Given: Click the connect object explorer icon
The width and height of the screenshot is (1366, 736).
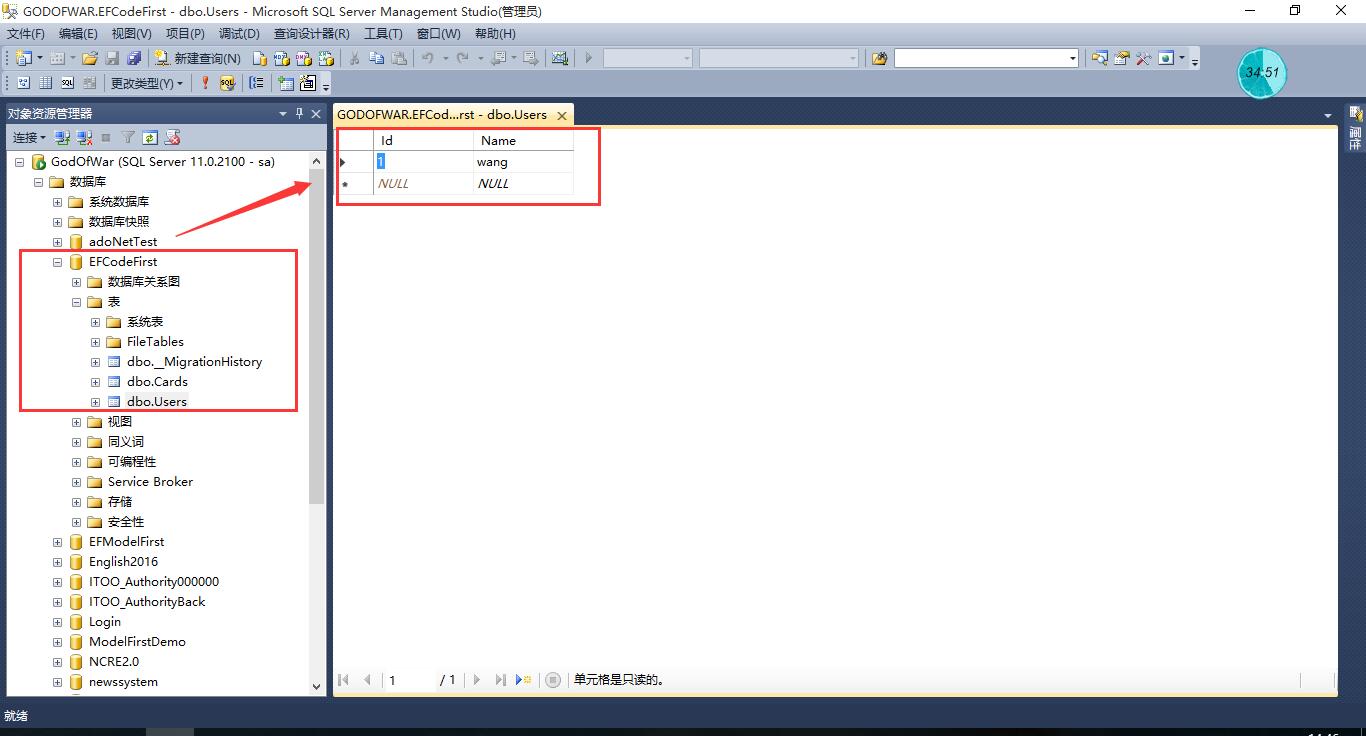Looking at the screenshot, I should click(62, 137).
